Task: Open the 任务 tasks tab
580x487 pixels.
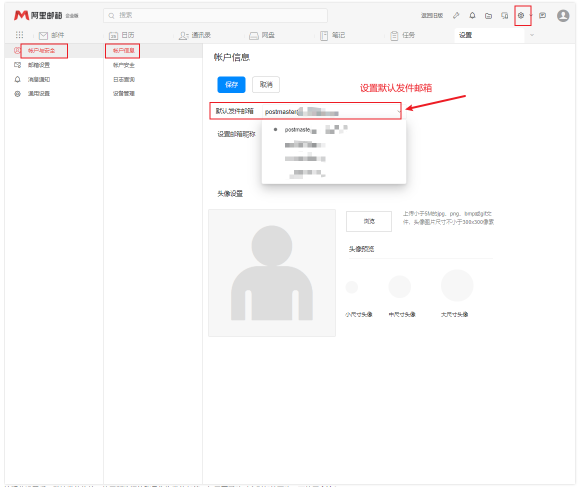Action: [402, 35]
